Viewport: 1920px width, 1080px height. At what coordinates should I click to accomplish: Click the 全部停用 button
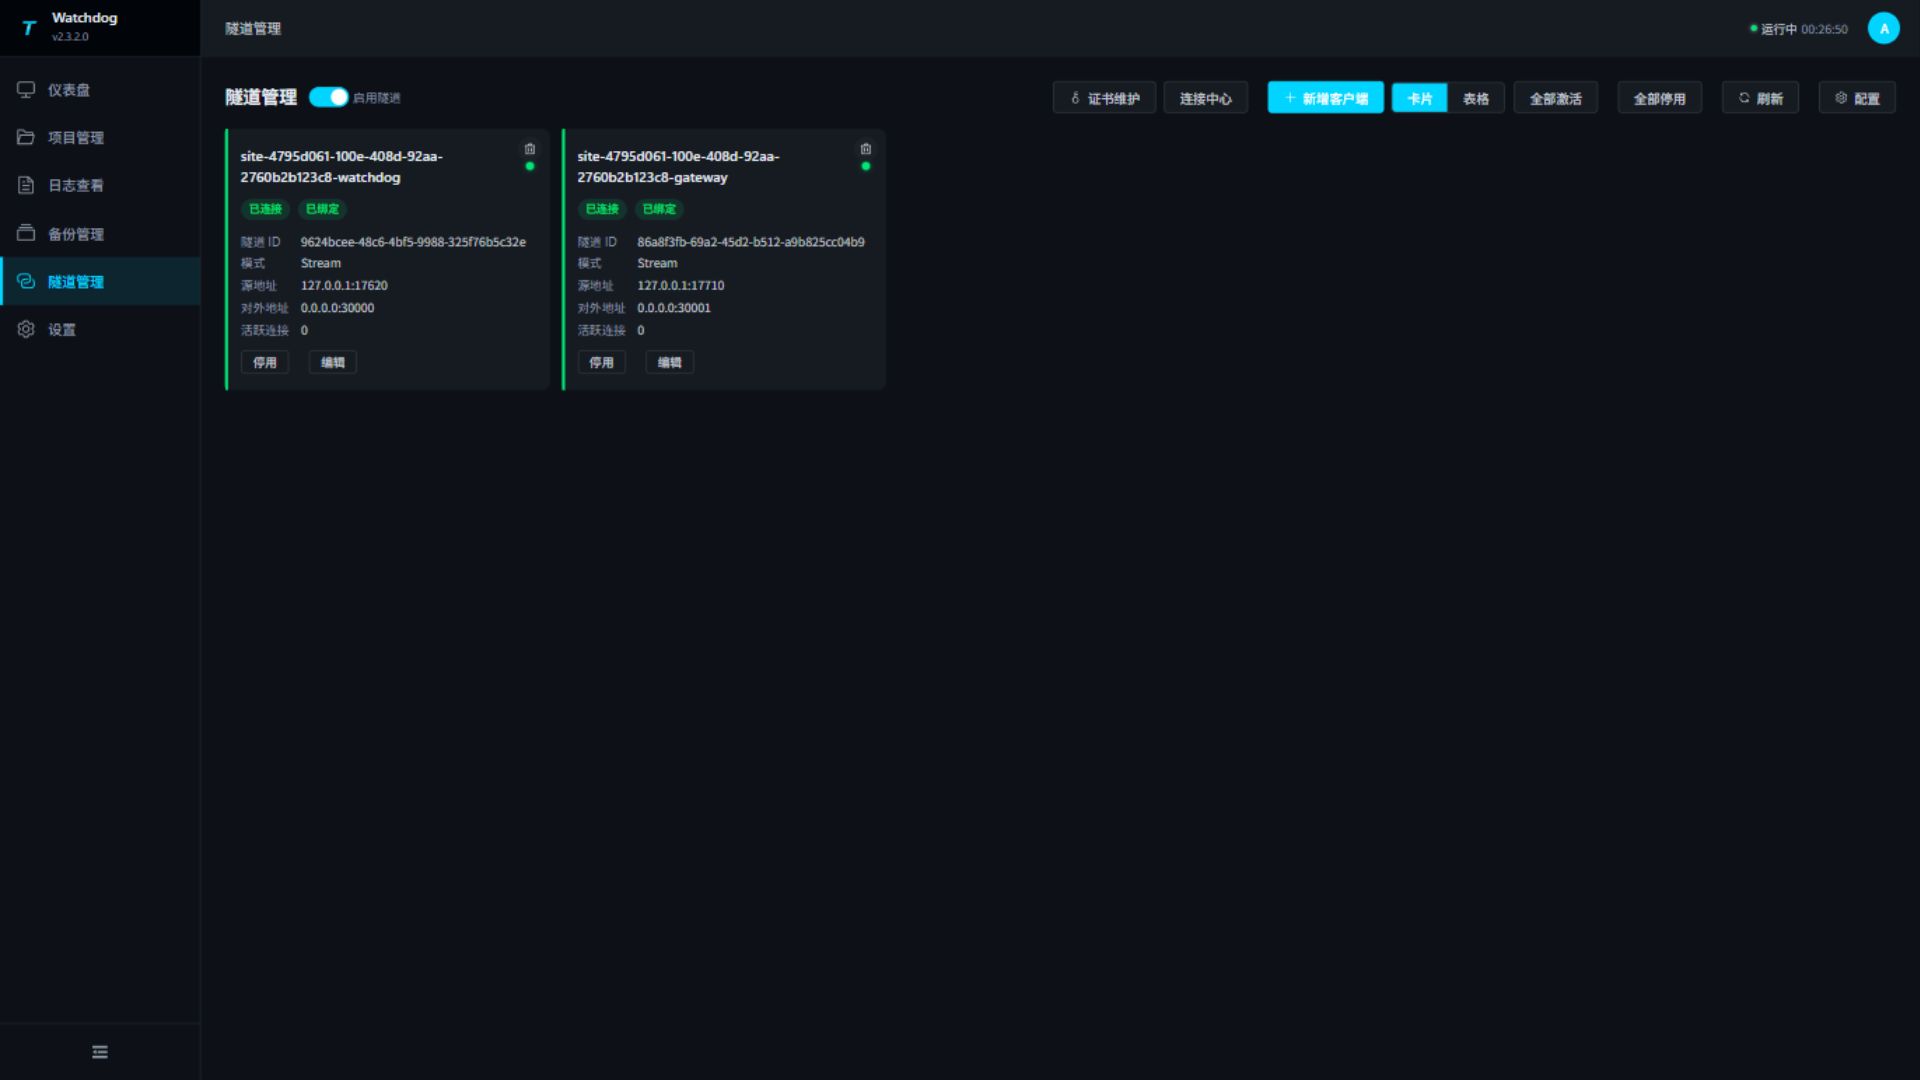coord(1660,98)
